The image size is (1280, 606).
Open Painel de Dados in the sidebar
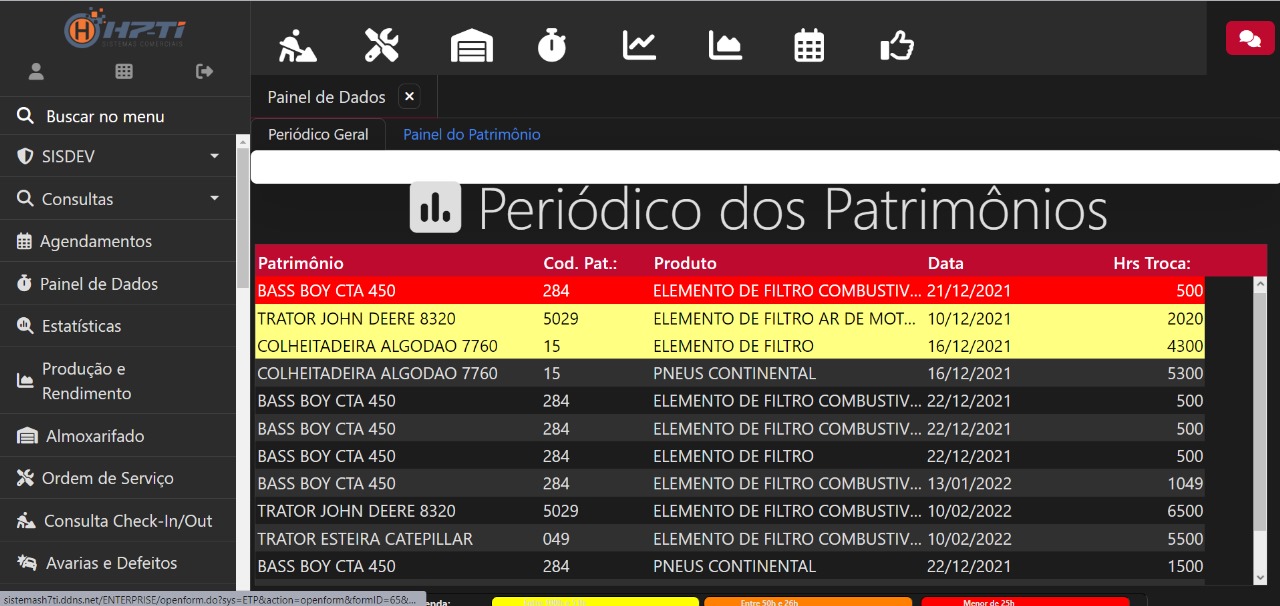[x=118, y=284]
